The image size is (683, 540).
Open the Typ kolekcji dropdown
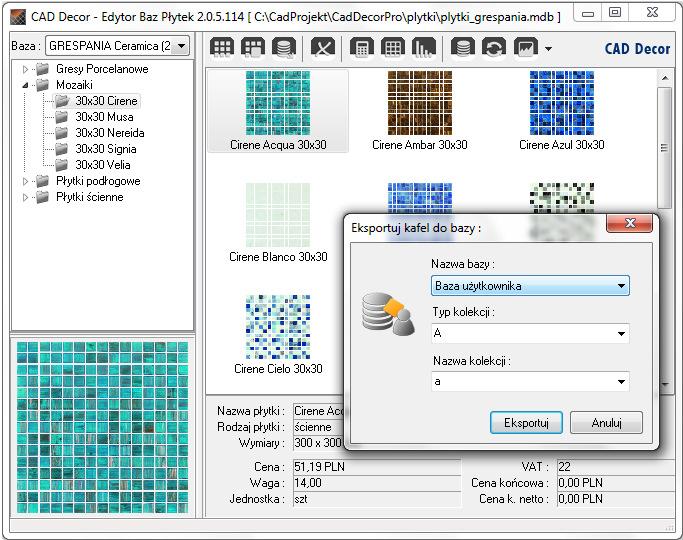pos(530,334)
